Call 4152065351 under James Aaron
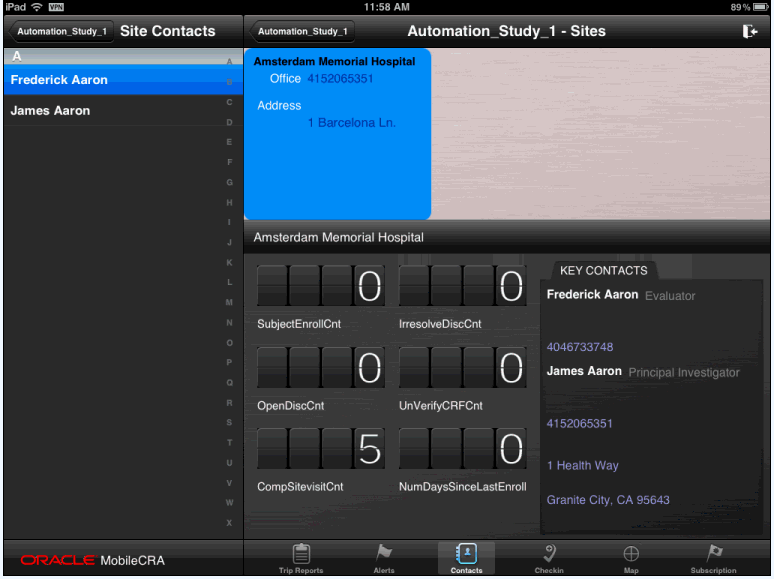The height and width of the screenshot is (579, 774). pyautogui.click(x=580, y=424)
